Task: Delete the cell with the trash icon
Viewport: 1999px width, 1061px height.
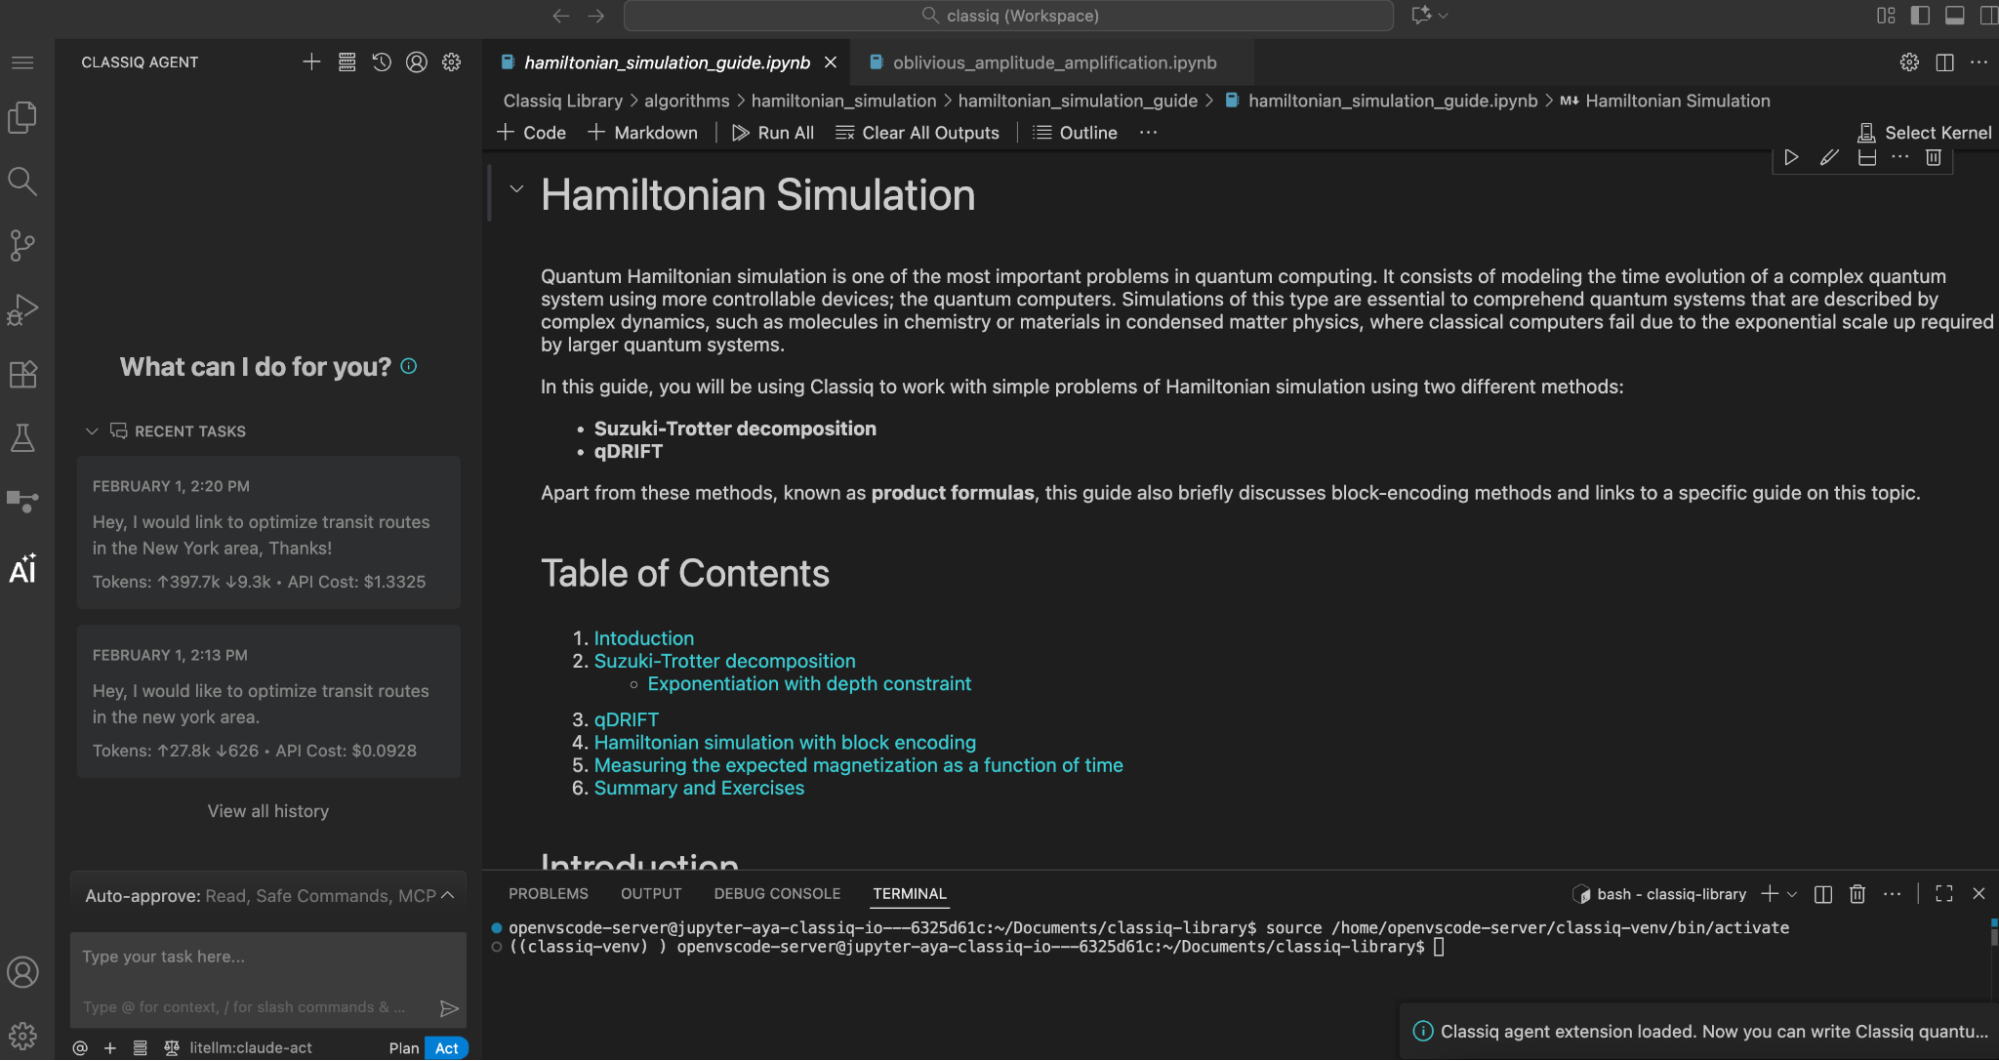Action: tap(1934, 157)
